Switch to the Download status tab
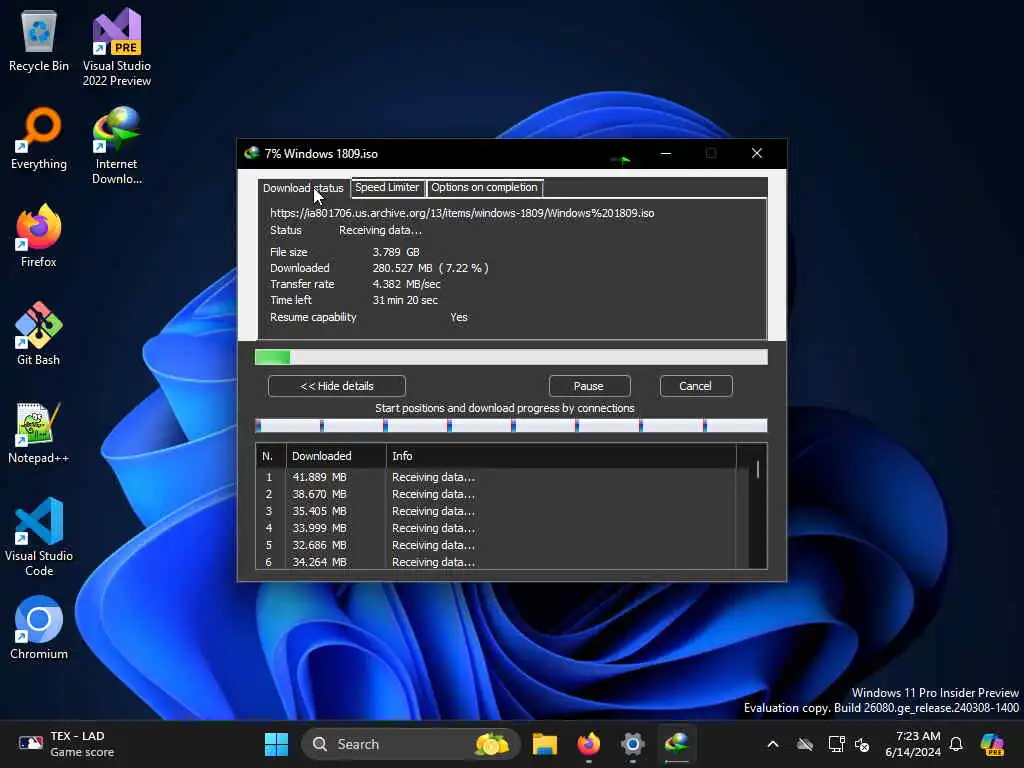Image resolution: width=1024 pixels, height=768 pixels. coord(303,187)
